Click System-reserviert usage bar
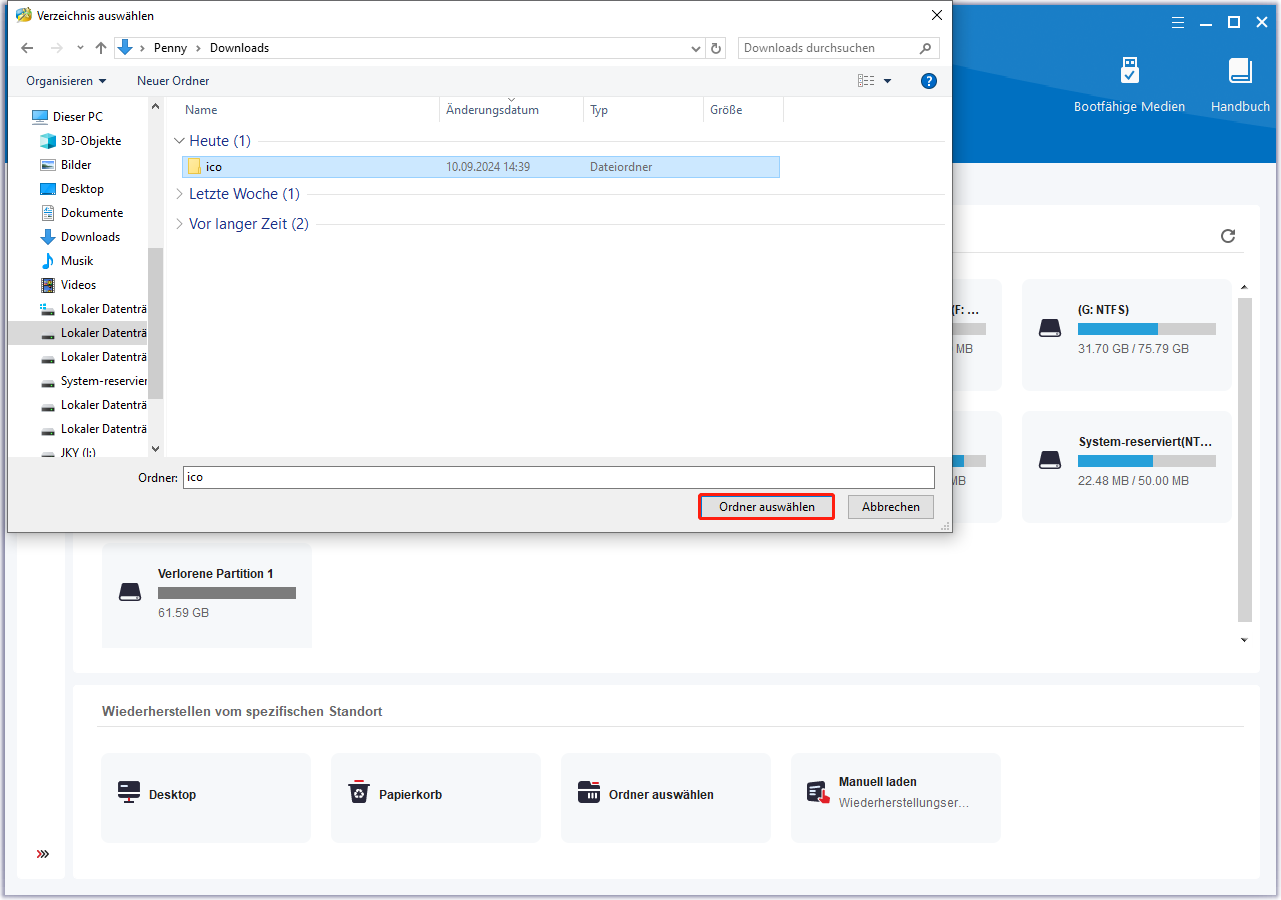The height and width of the screenshot is (900, 1281). pyautogui.click(x=1147, y=461)
